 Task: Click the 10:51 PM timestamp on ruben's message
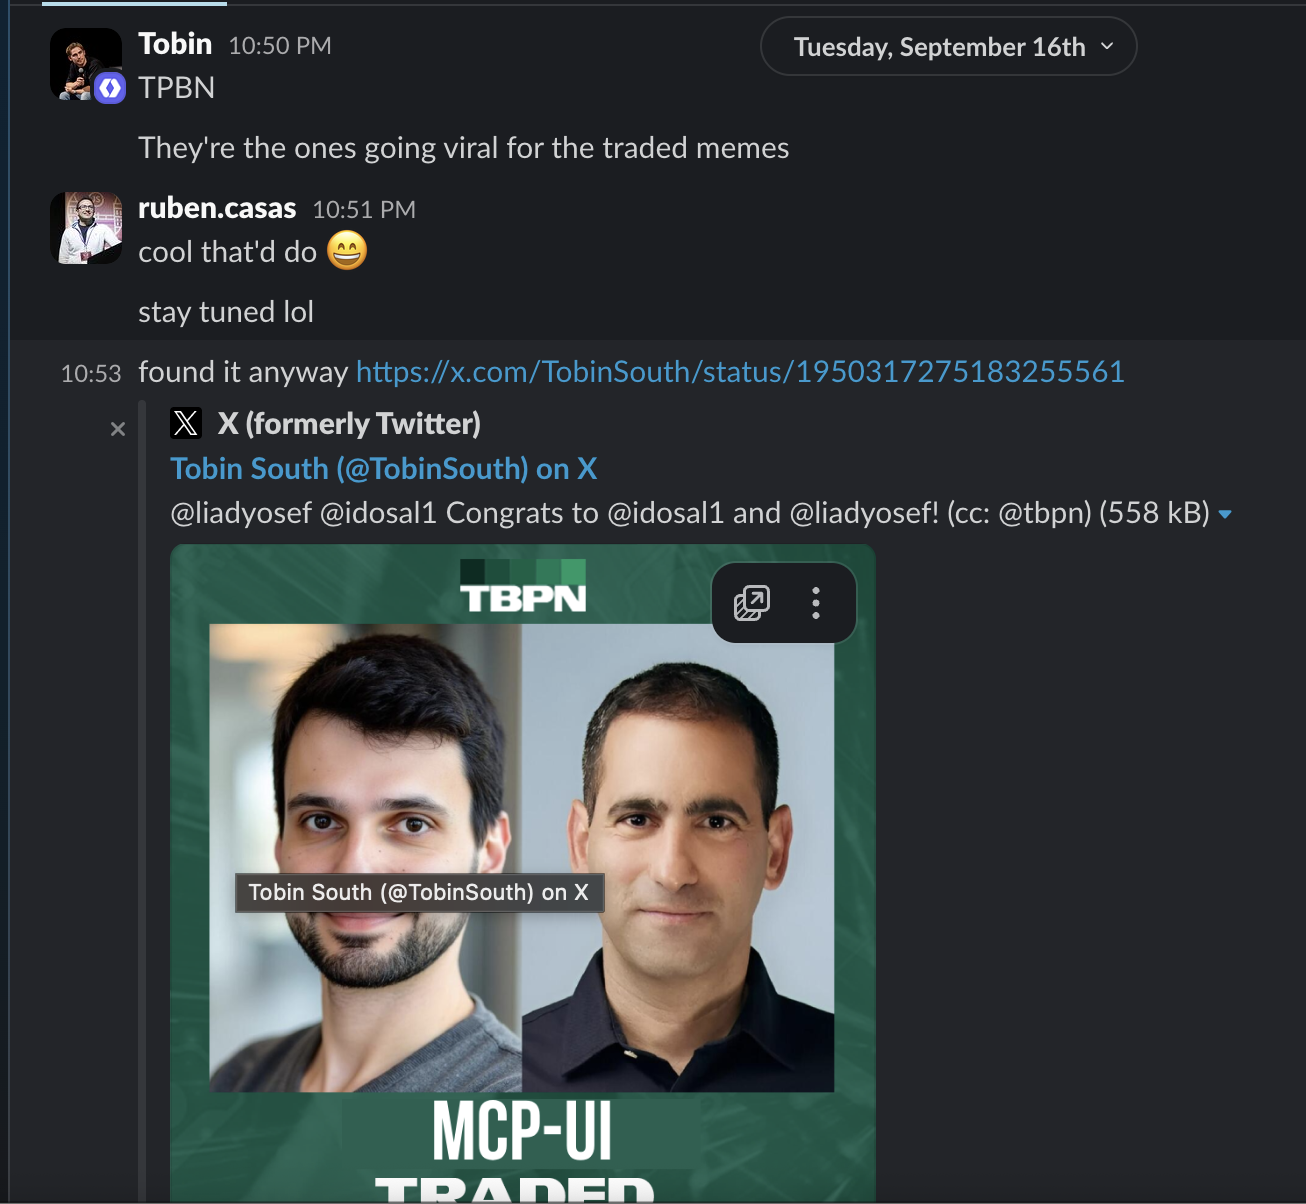coord(364,209)
